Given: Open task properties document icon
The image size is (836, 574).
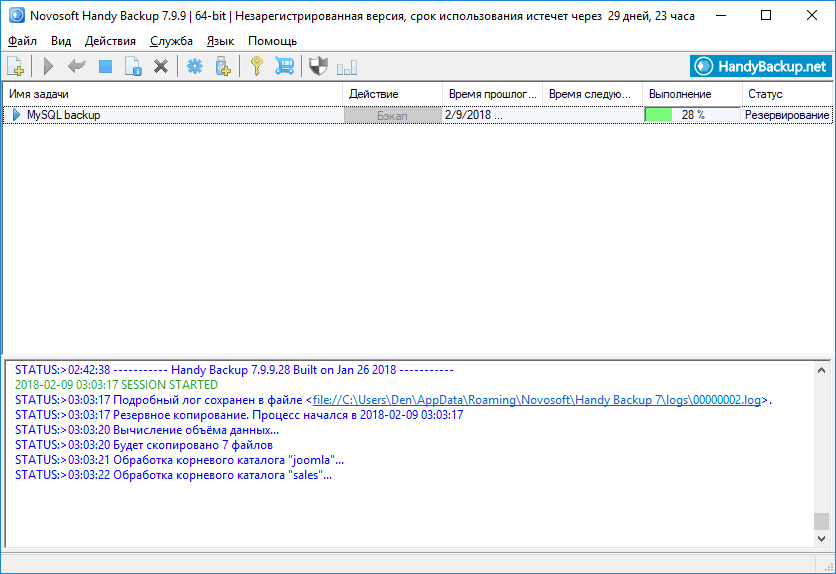Looking at the screenshot, I should tap(133, 67).
